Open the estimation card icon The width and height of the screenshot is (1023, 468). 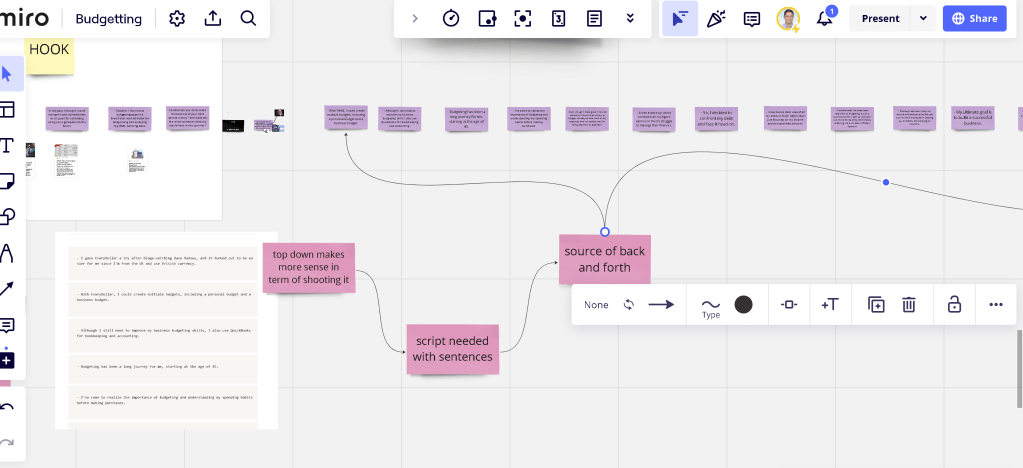coord(558,18)
